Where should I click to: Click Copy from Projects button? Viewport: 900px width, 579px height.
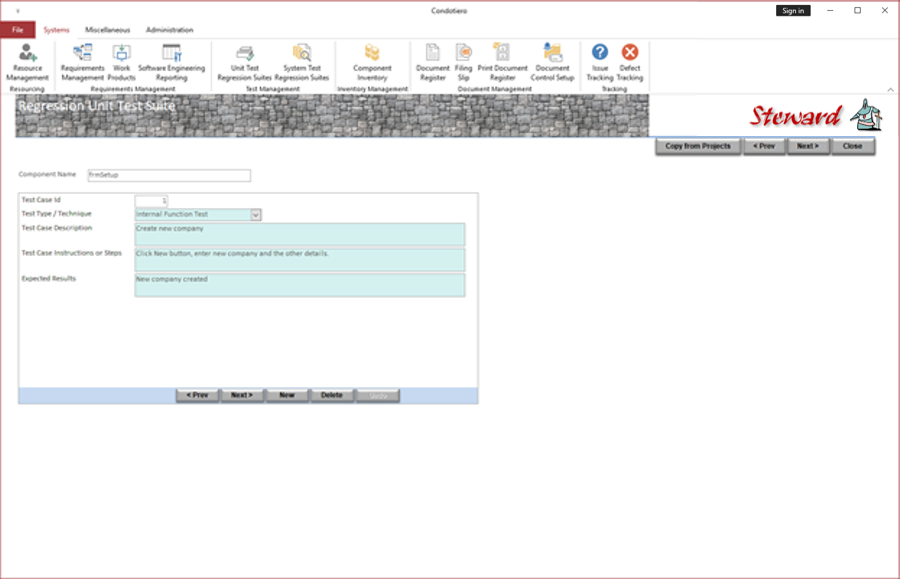click(x=698, y=146)
